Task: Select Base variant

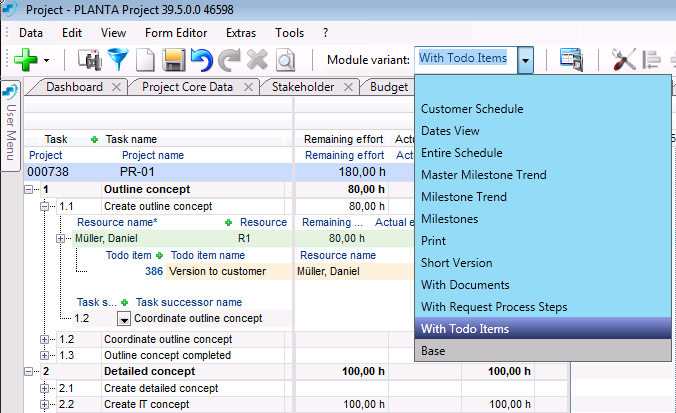Action: pyautogui.click(x=543, y=350)
